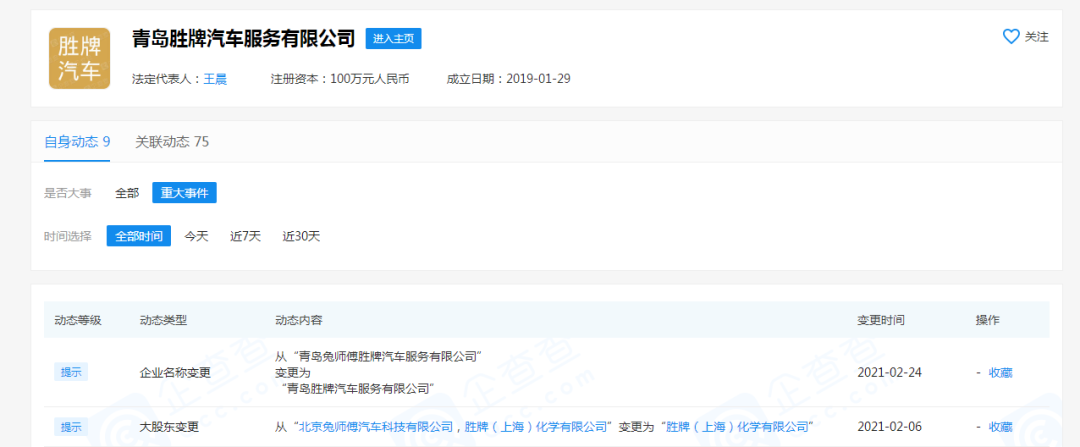
Task: Click 提示 tag in 企业名称变更 row
Action: [x=71, y=372]
